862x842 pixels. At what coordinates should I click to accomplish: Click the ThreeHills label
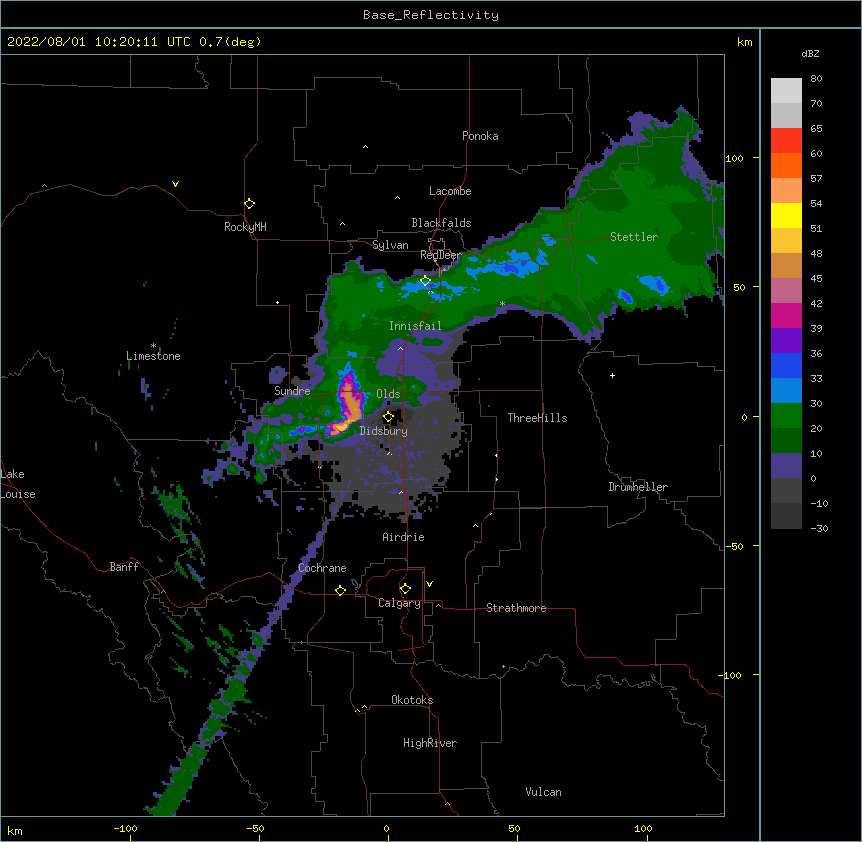point(537,418)
